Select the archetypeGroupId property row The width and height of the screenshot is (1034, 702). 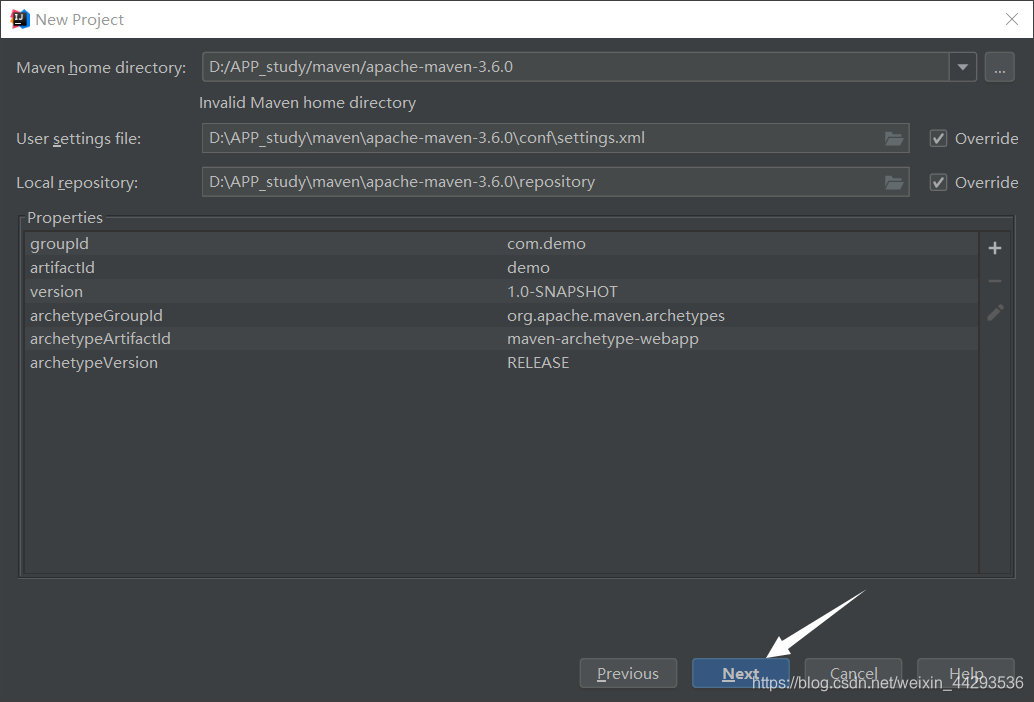pos(501,315)
